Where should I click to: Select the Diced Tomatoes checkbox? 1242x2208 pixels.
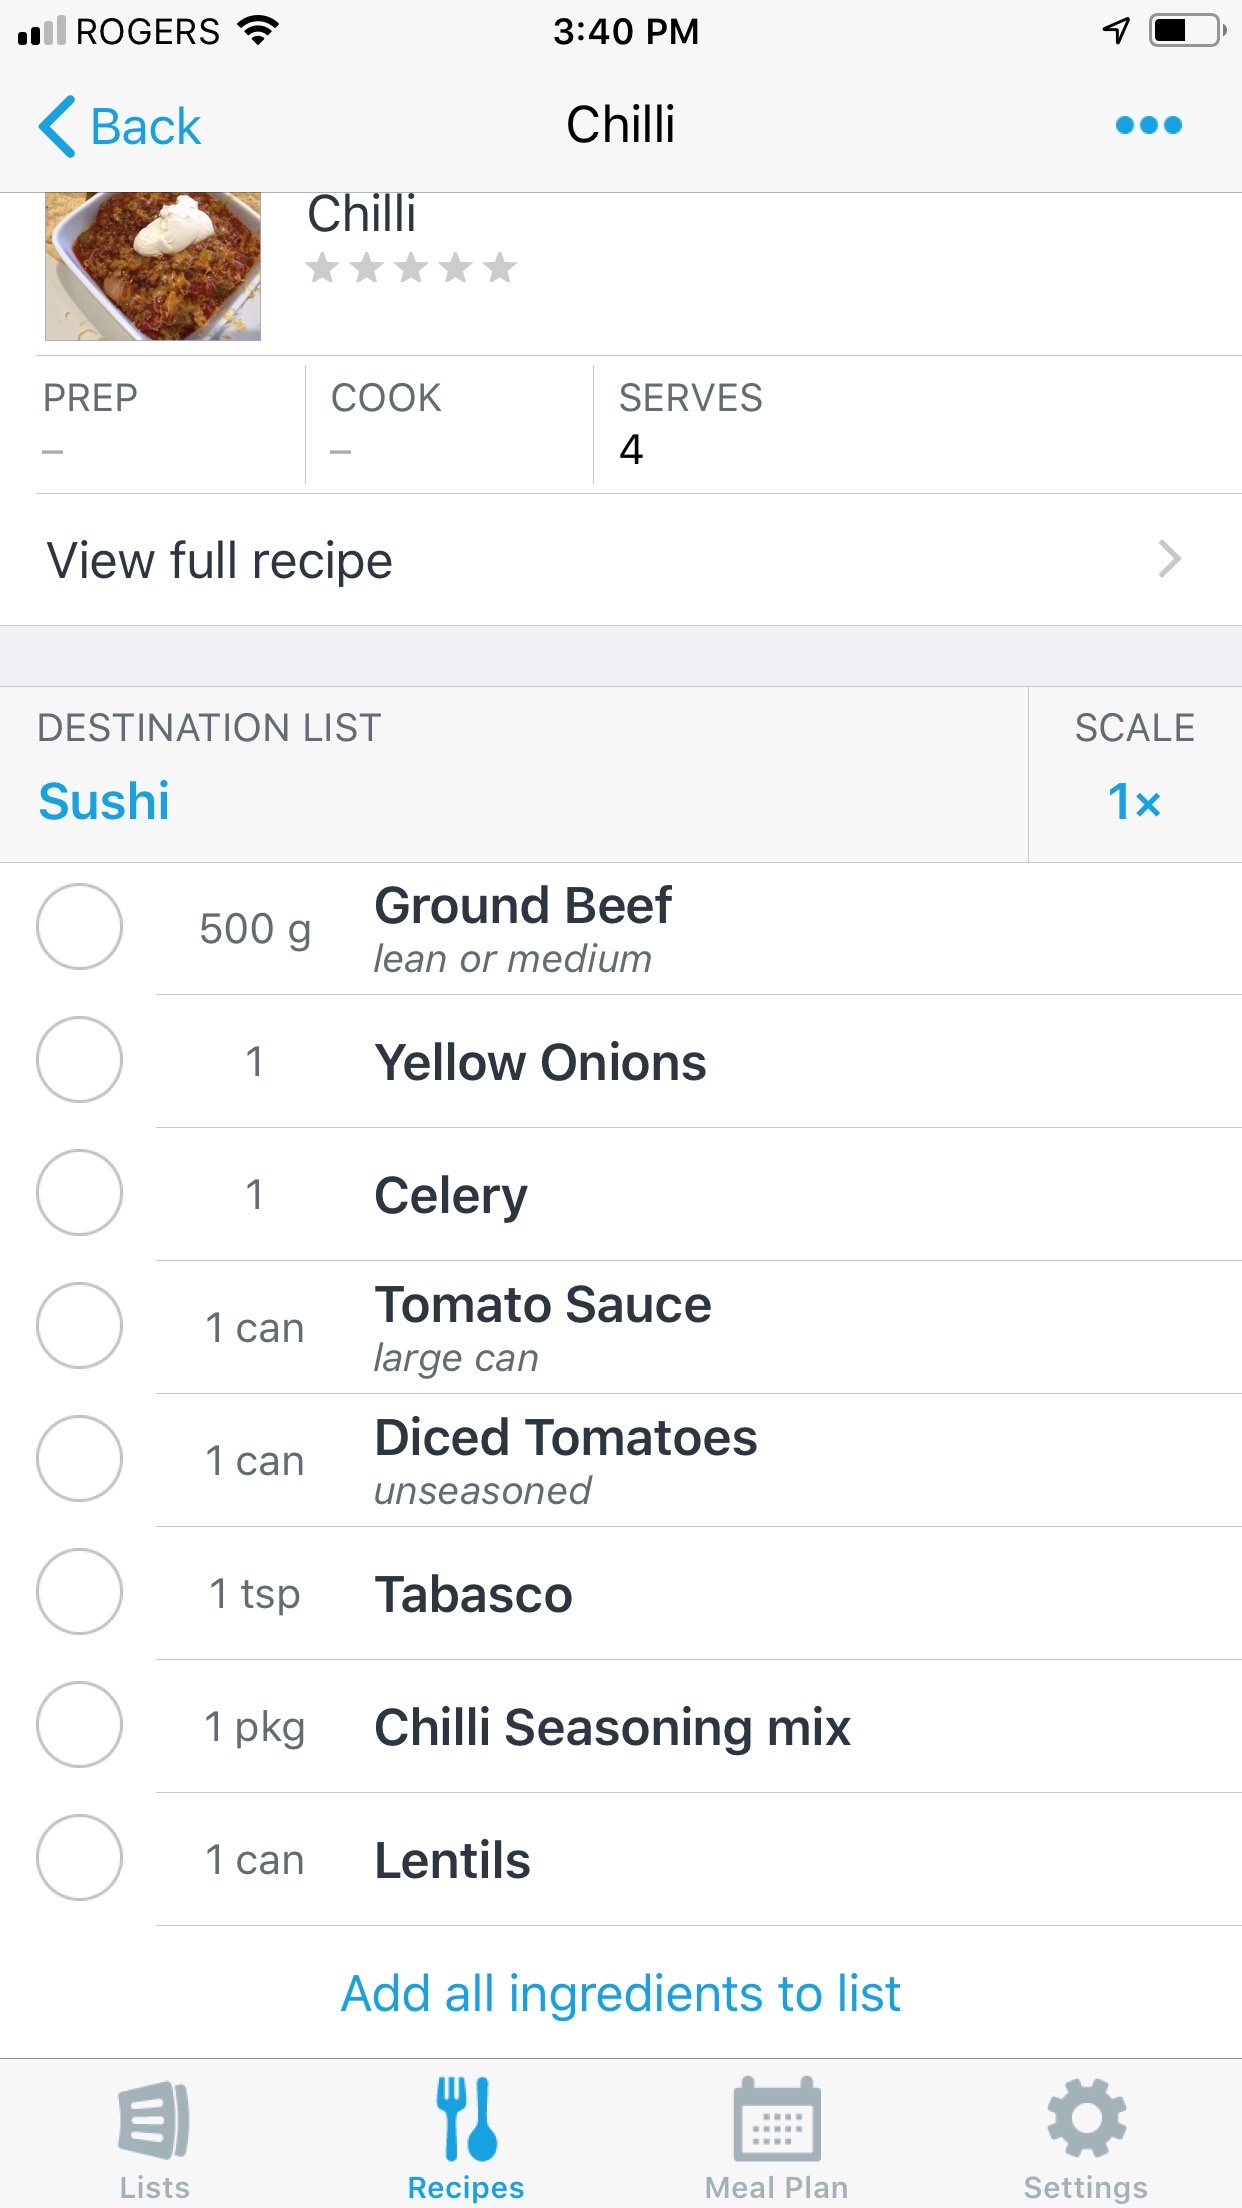point(79,1459)
